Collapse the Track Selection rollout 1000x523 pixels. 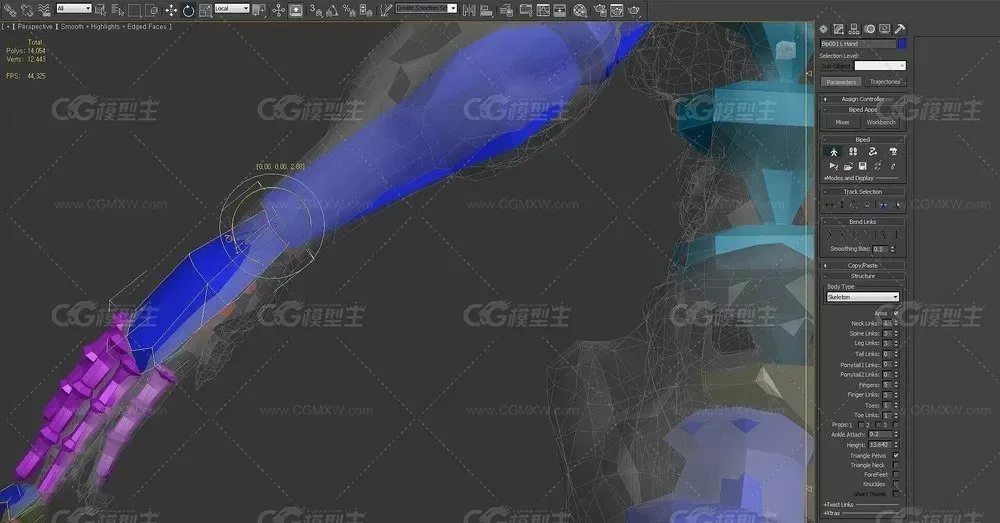(x=862, y=191)
